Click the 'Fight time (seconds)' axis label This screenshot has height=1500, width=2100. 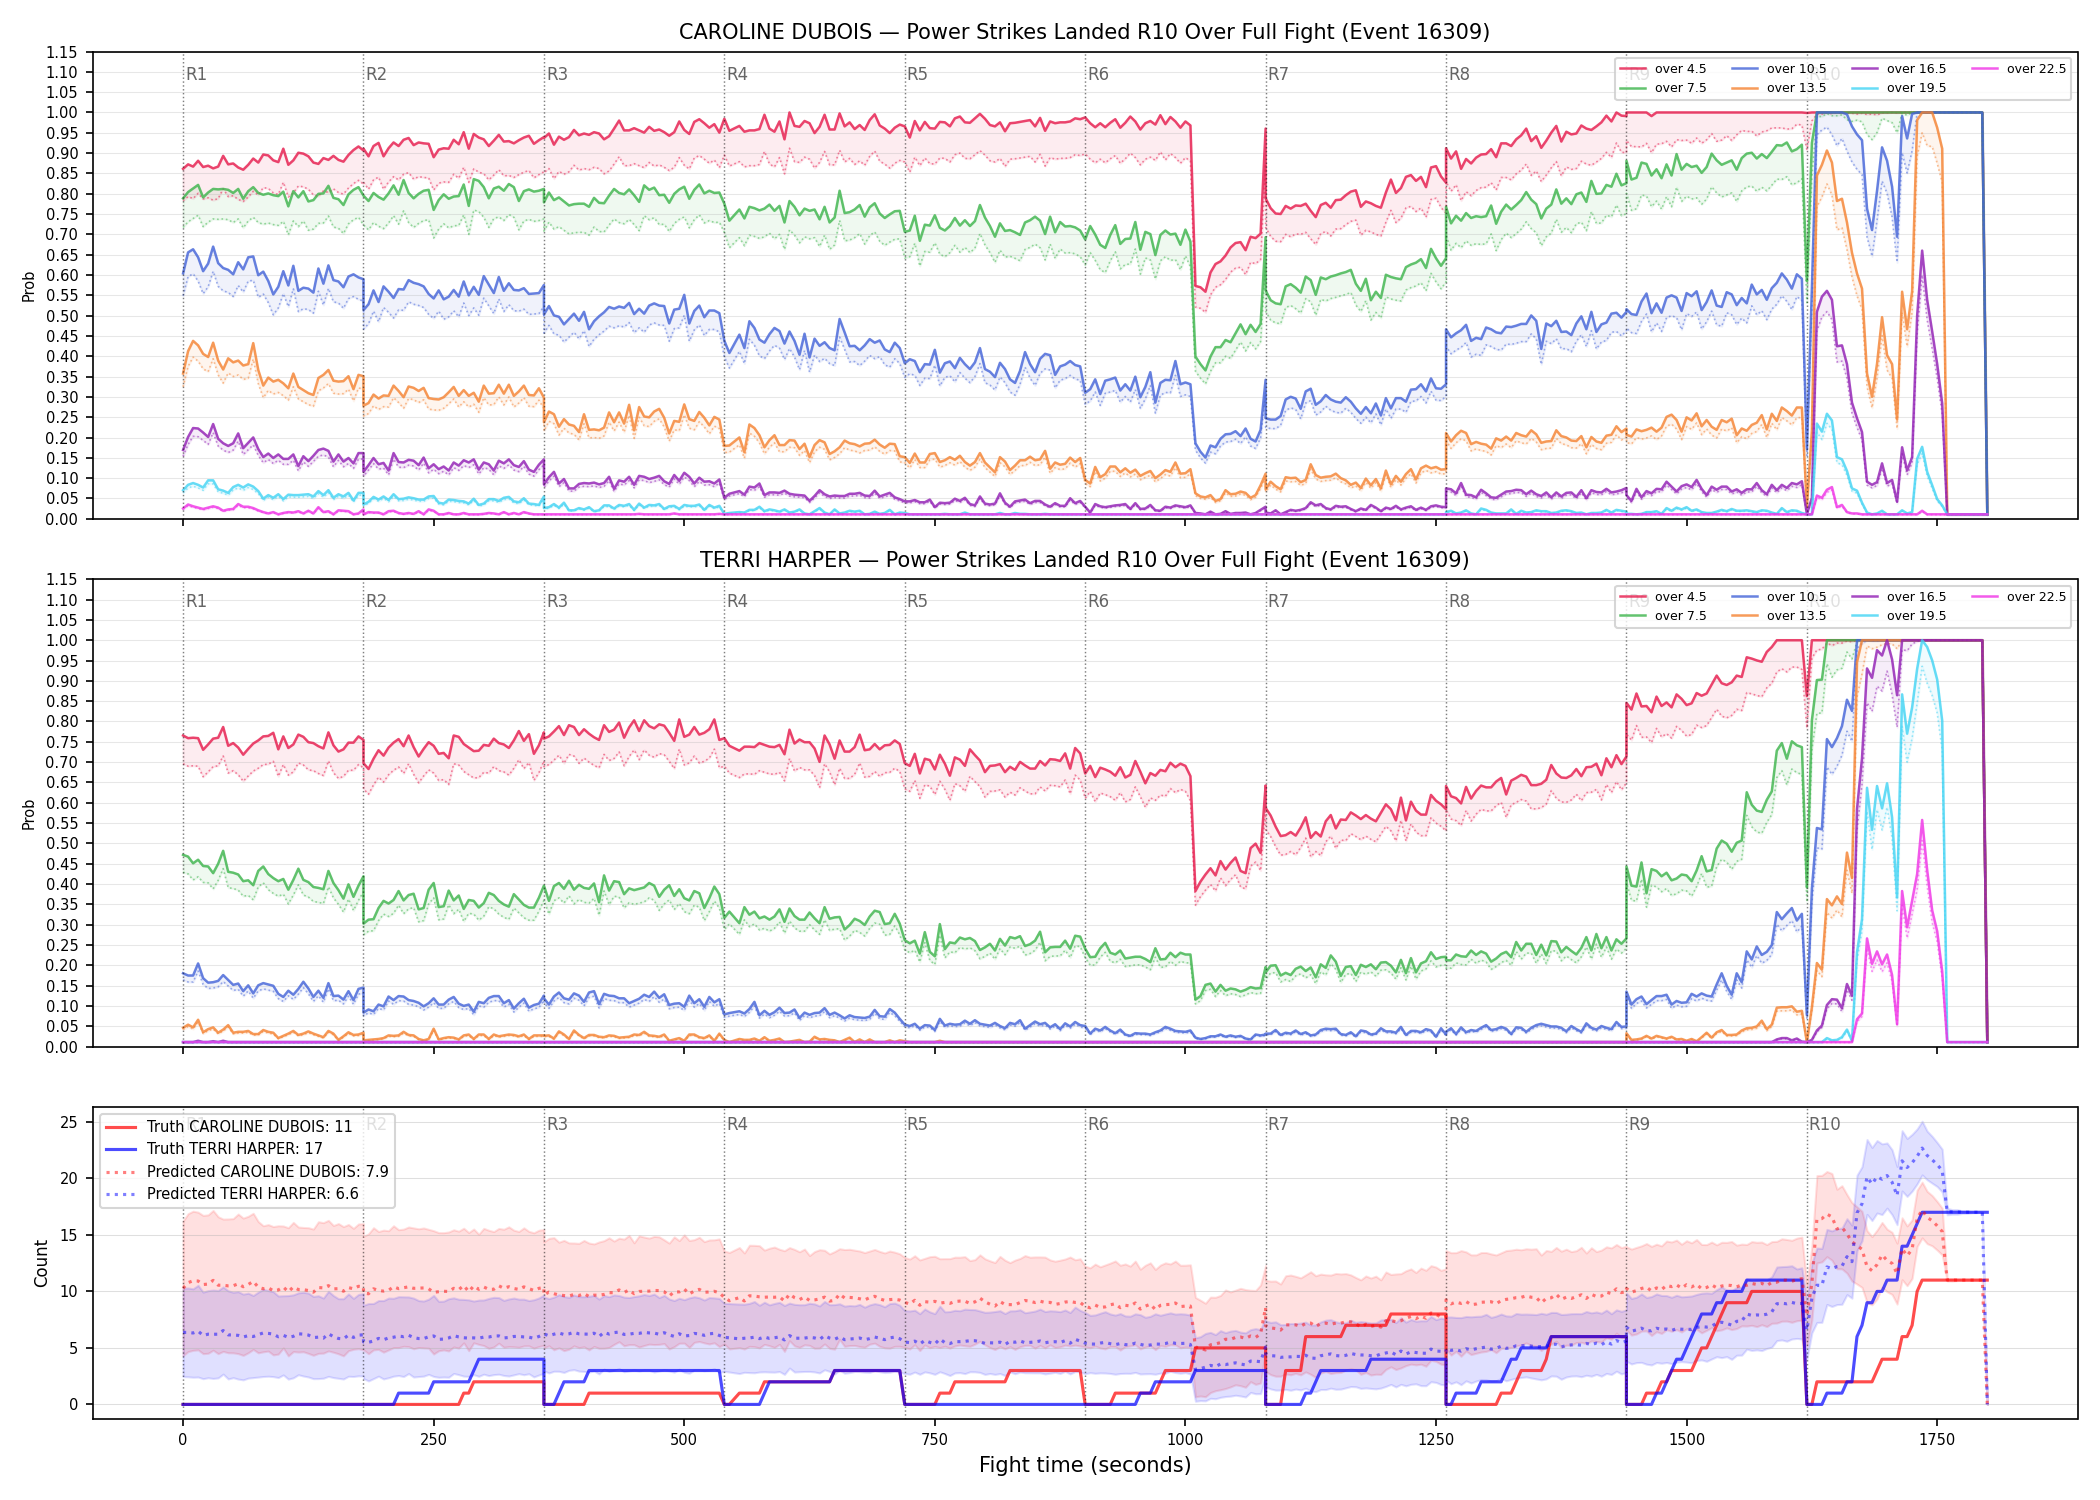1085,1465
